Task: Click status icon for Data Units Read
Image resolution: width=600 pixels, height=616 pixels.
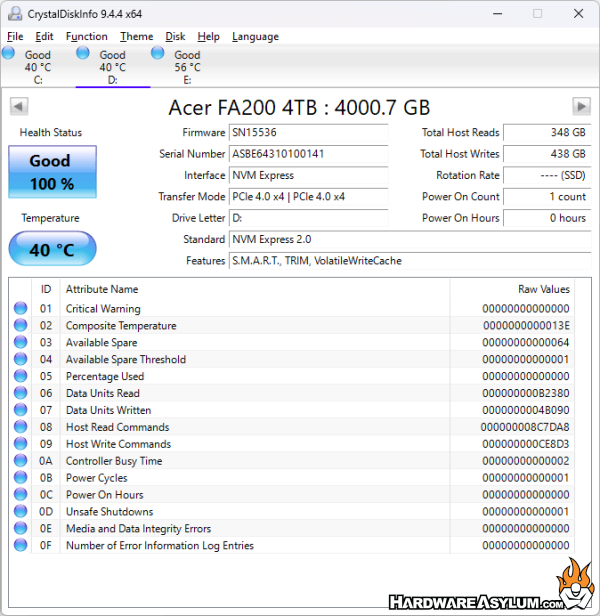Action: [20, 393]
